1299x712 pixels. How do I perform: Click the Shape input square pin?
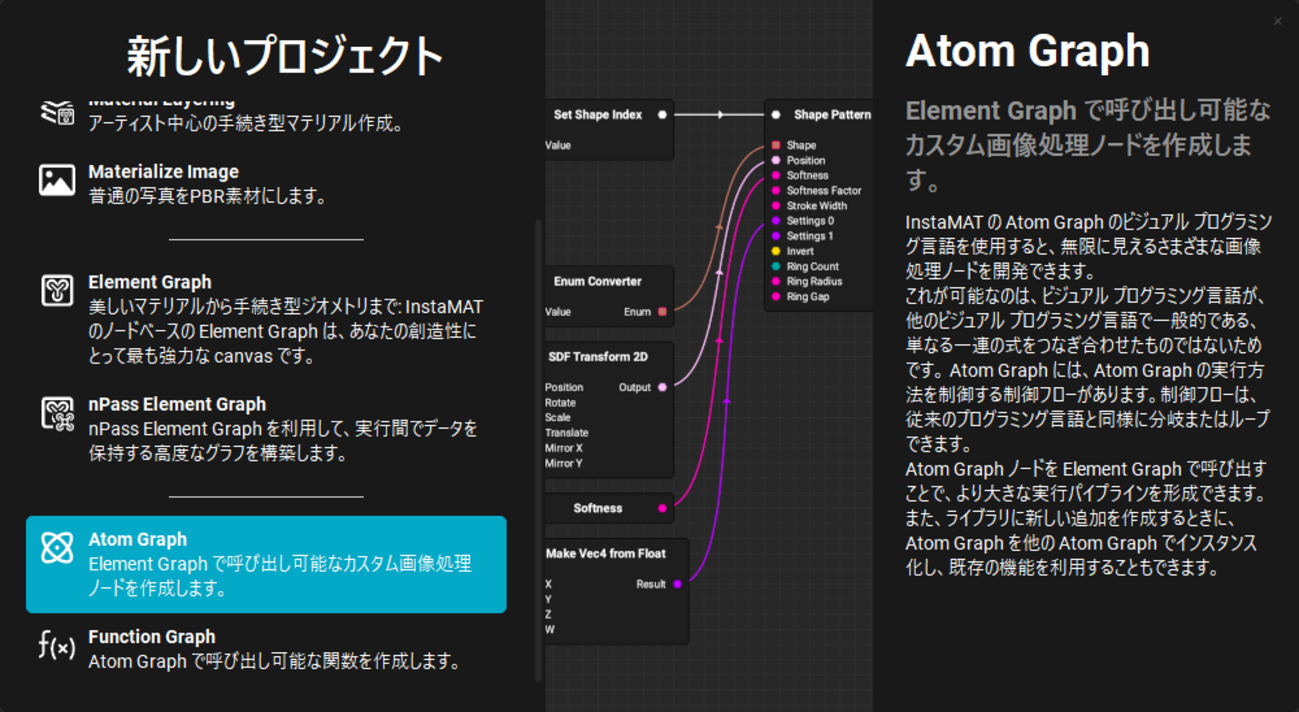pyautogui.click(x=776, y=145)
